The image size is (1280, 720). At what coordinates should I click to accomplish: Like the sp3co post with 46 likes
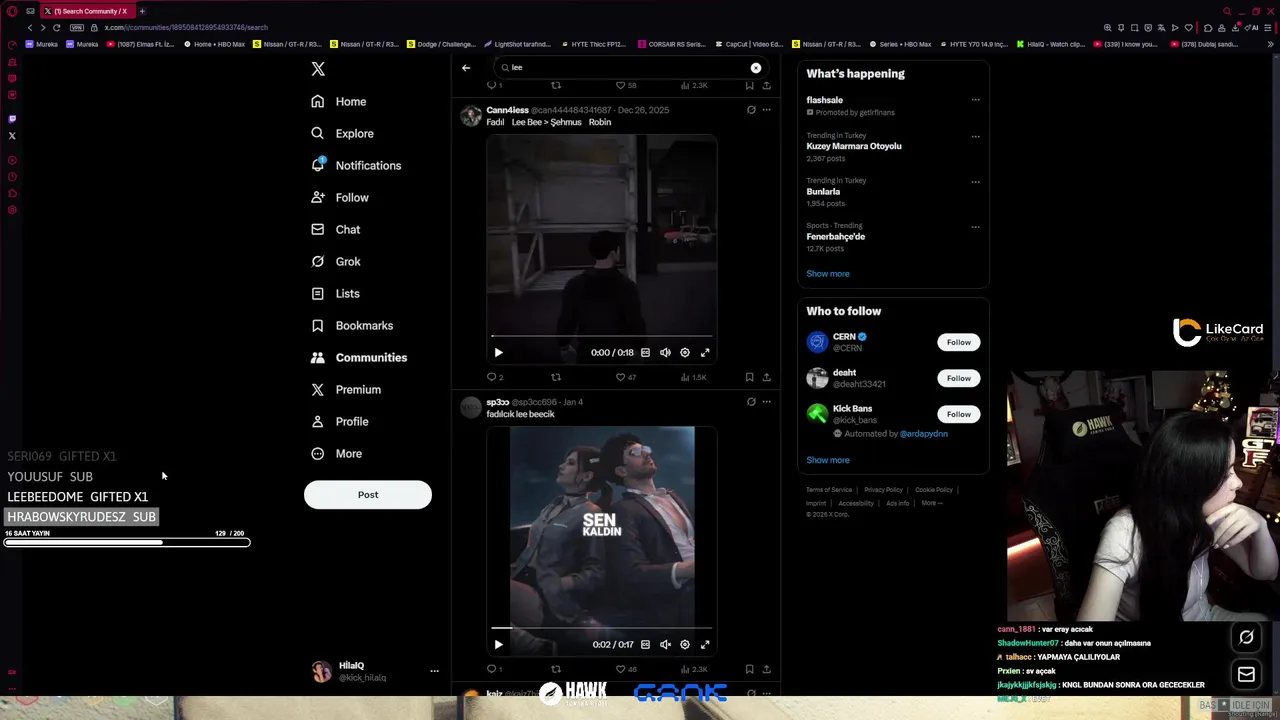(625, 669)
